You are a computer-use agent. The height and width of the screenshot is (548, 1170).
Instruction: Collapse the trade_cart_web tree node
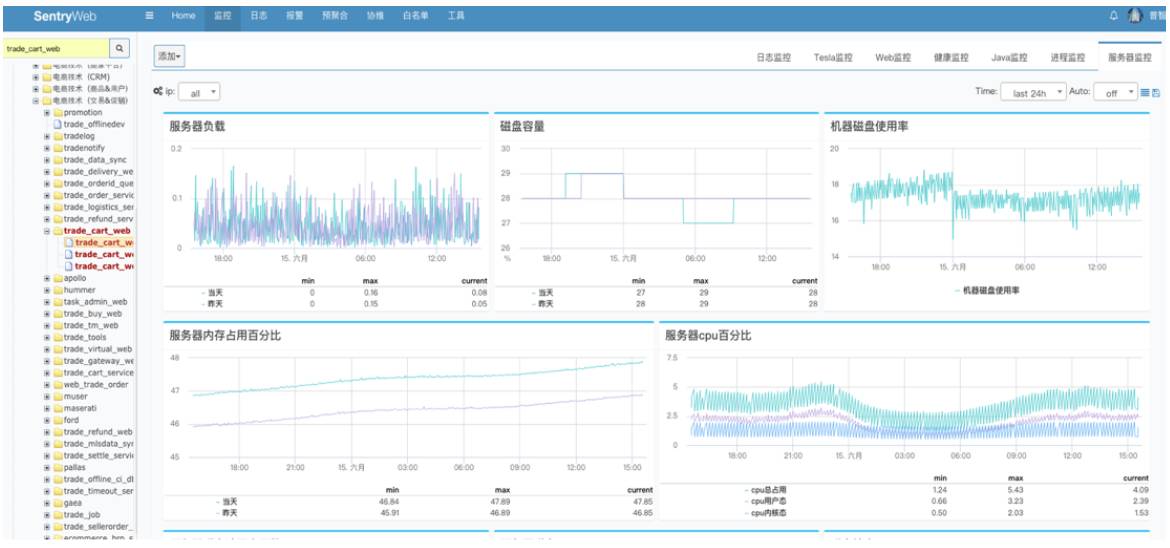pyautogui.click(x=46, y=231)
